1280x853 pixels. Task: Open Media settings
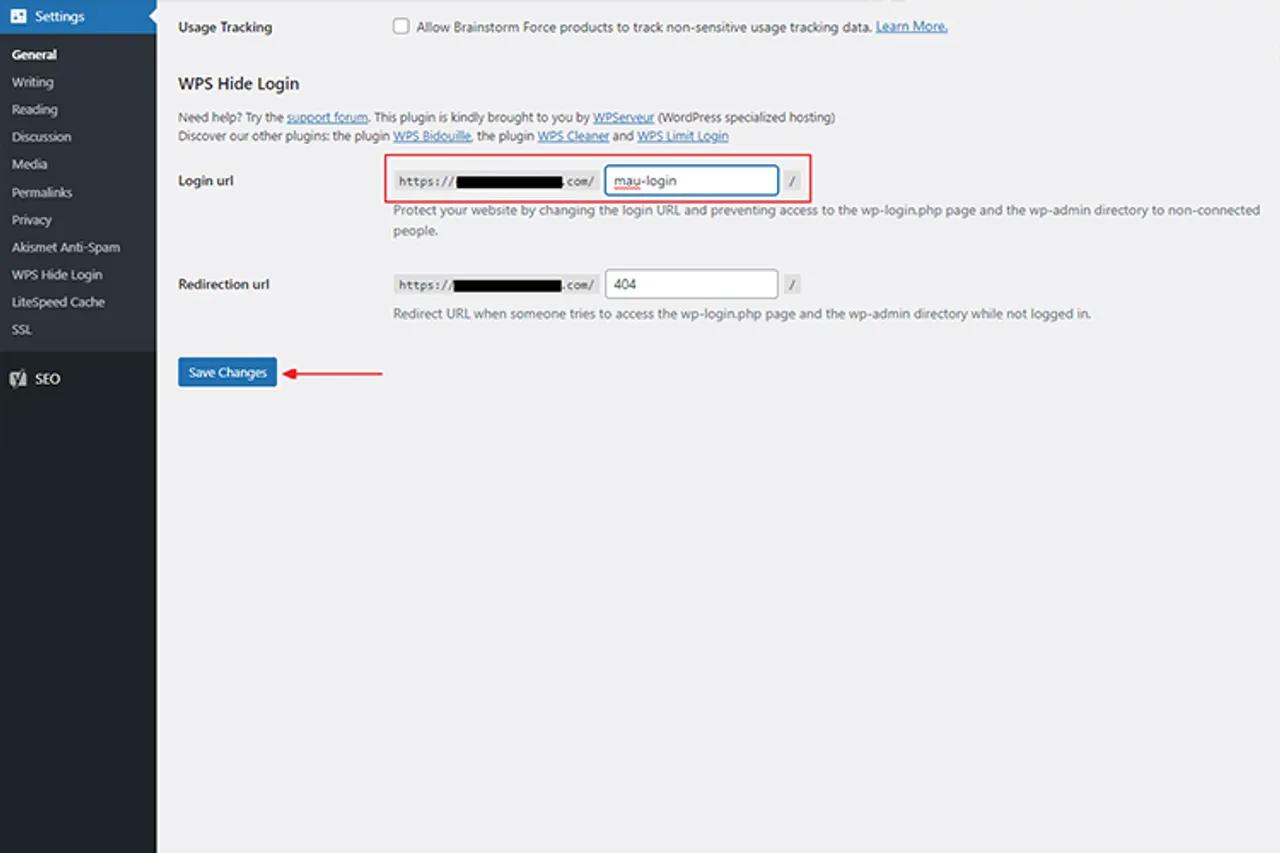pos(29,164)
